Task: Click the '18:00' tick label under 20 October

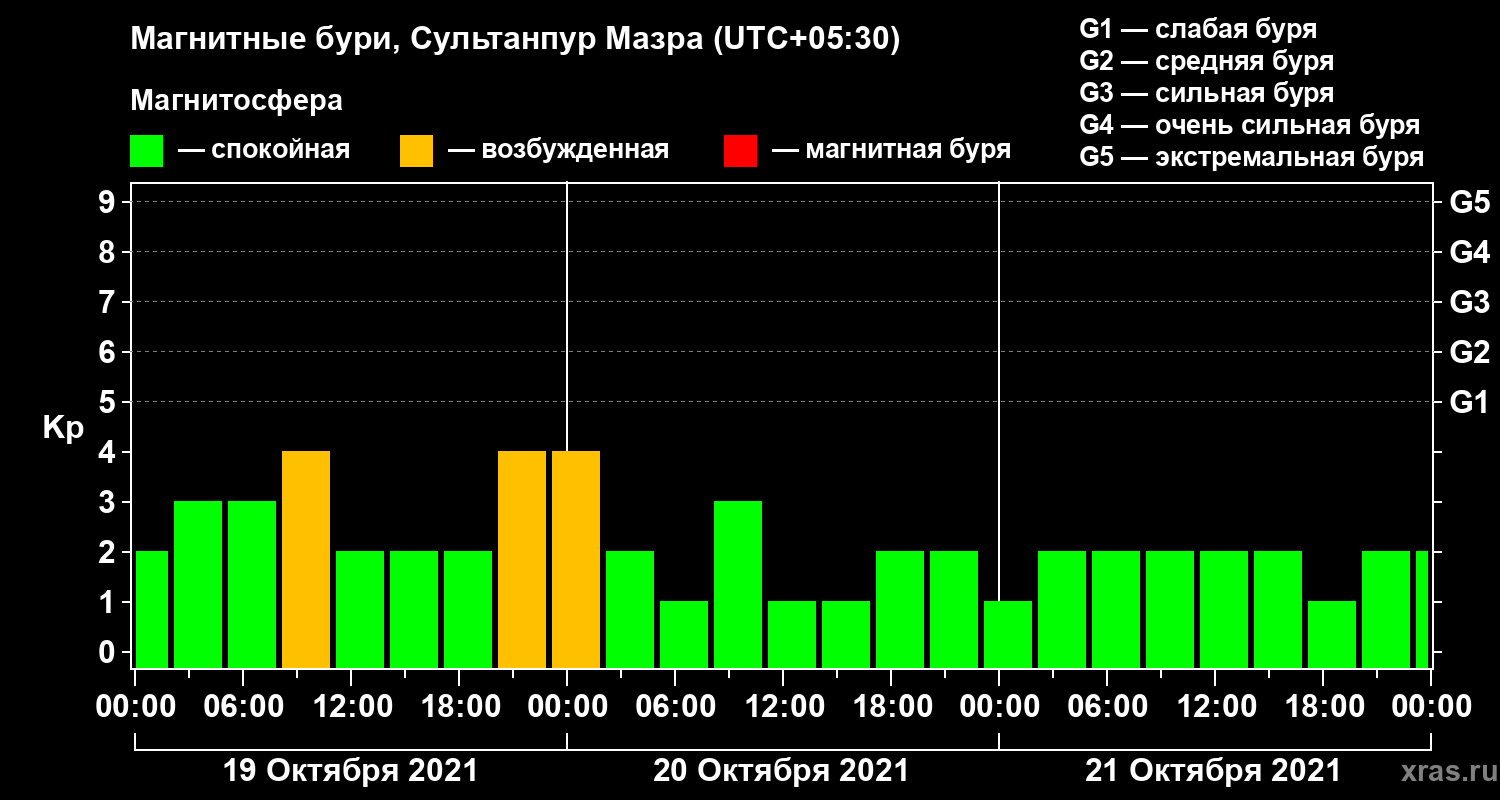Action: click(891, 707)
